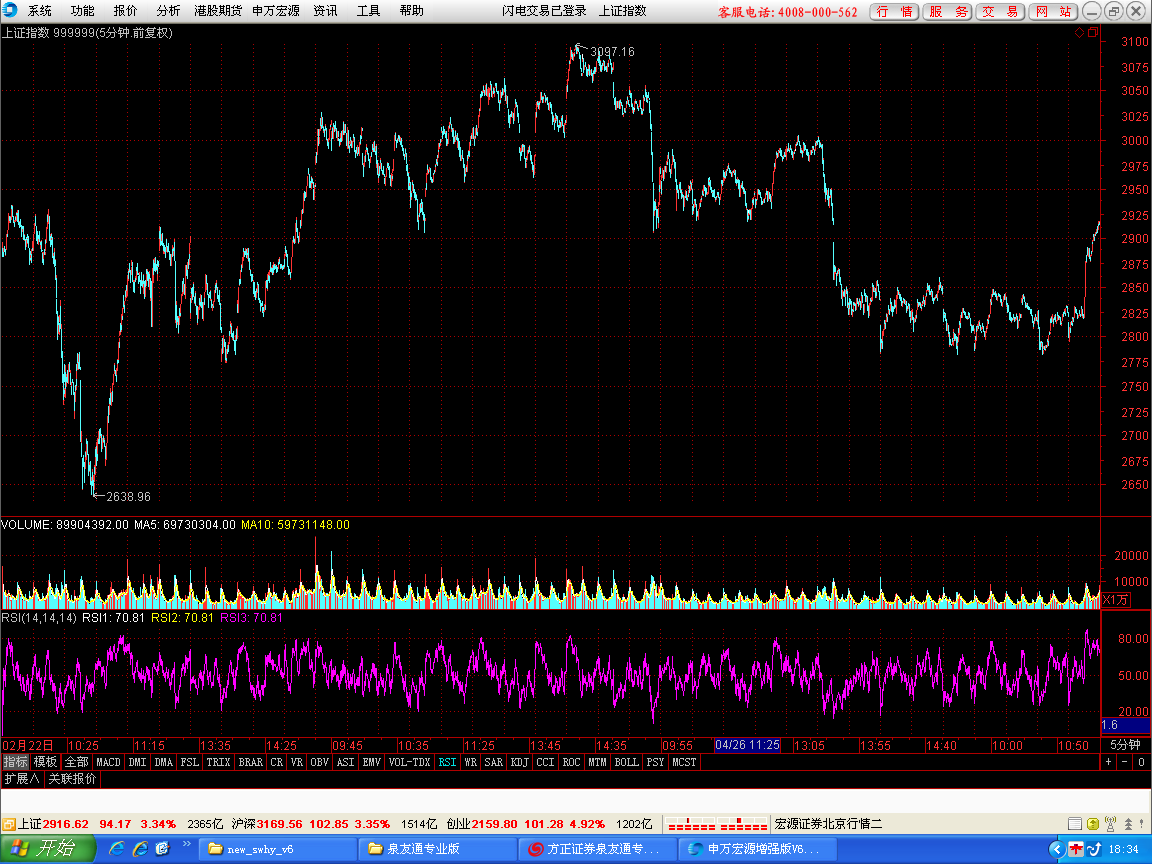Image resolution: width=1152 pixels, height=864 pixels.
Task: Open the 关联报价 tab
Action: 72,778
